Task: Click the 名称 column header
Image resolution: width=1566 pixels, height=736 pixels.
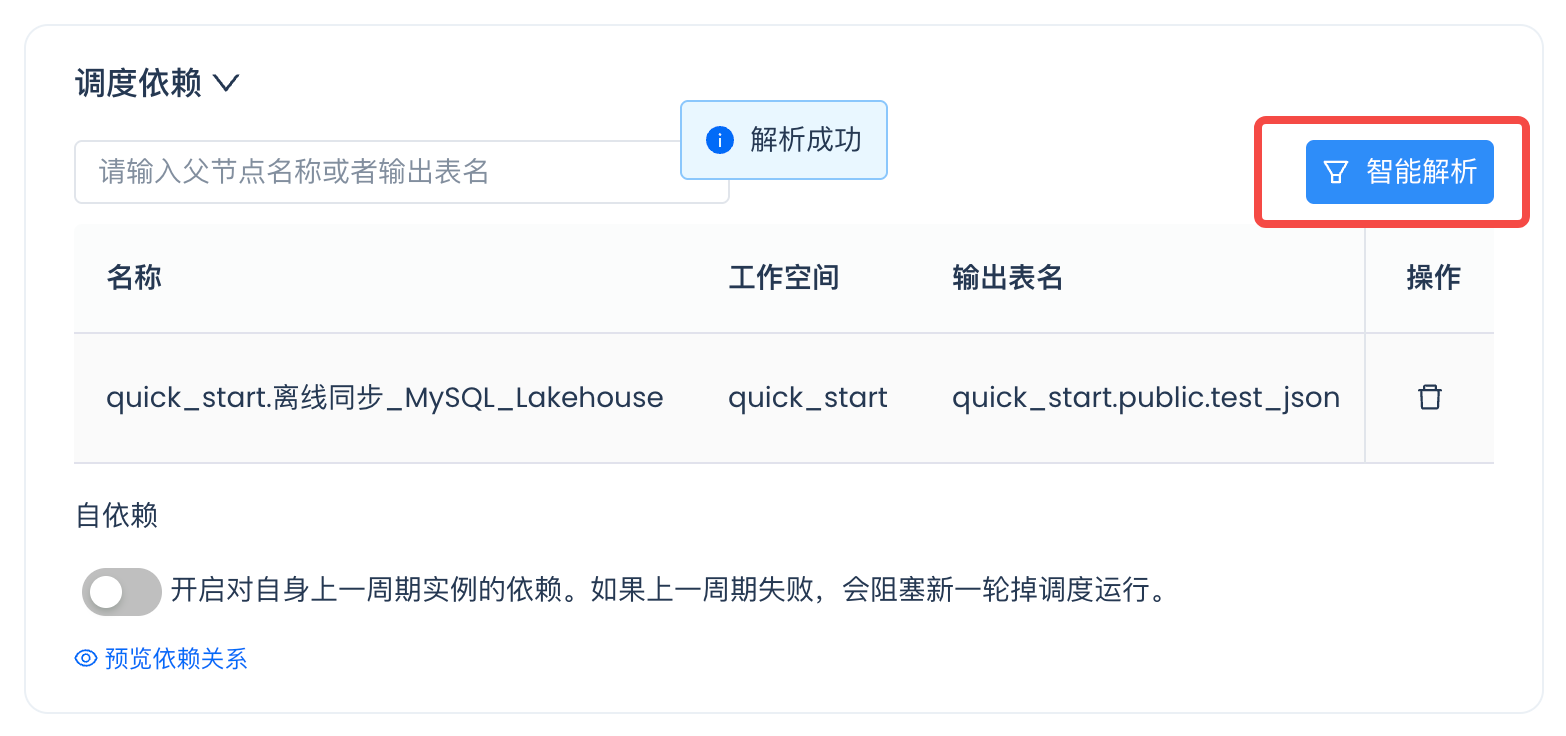Action: 134,278
